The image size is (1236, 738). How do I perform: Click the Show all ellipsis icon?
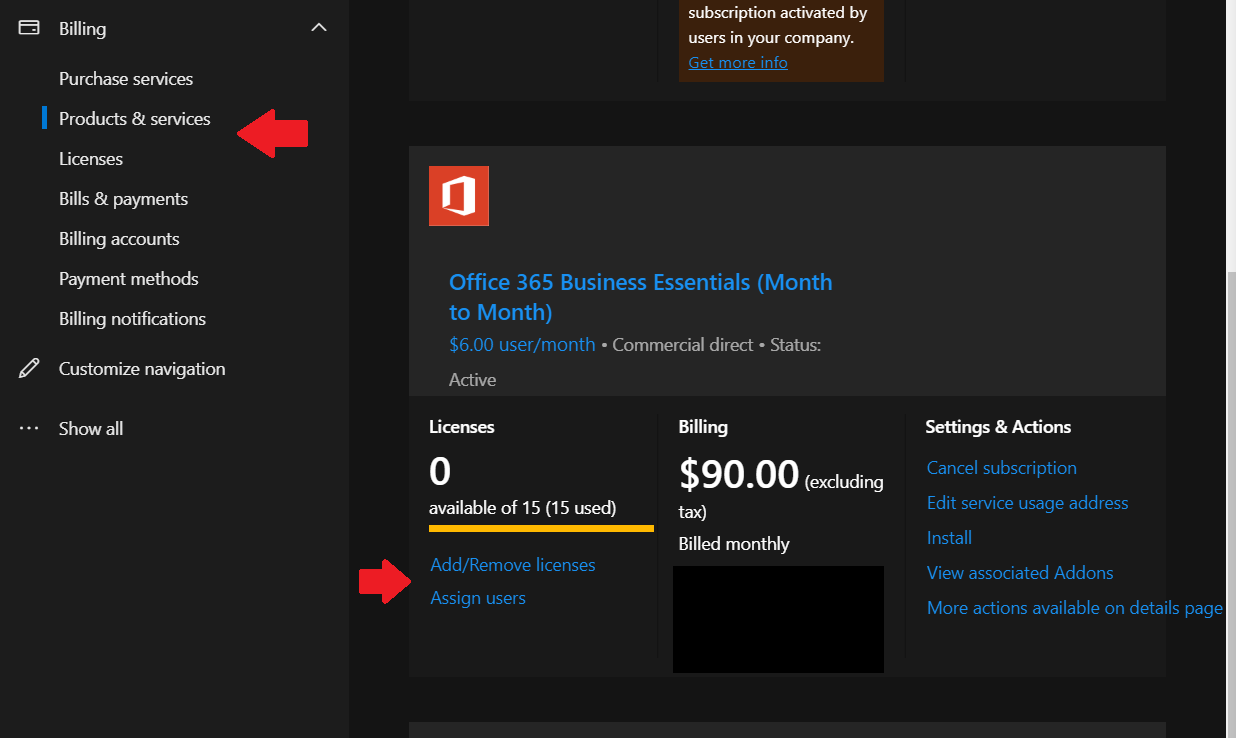[29, 428]
